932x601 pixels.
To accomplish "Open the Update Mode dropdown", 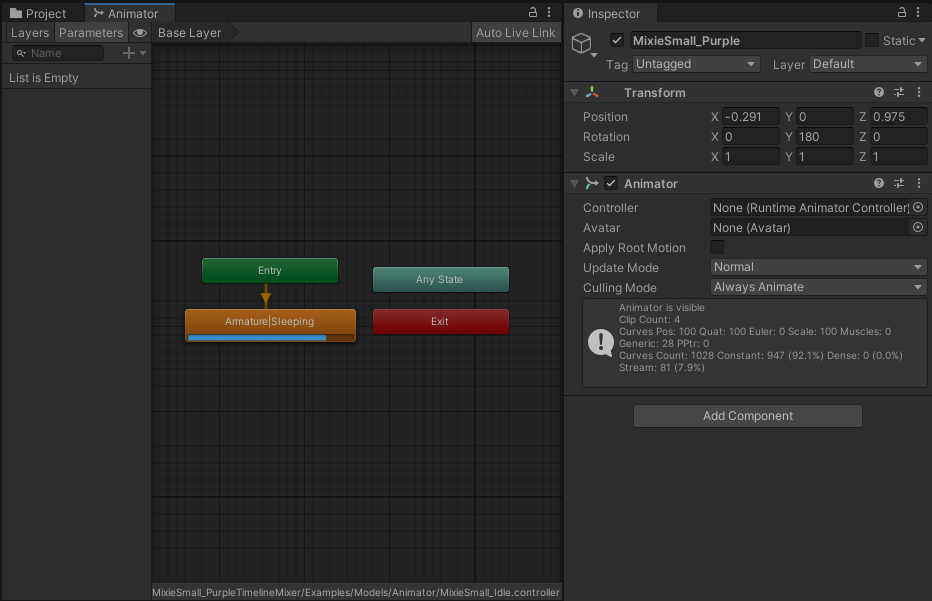I will [818, 267].
